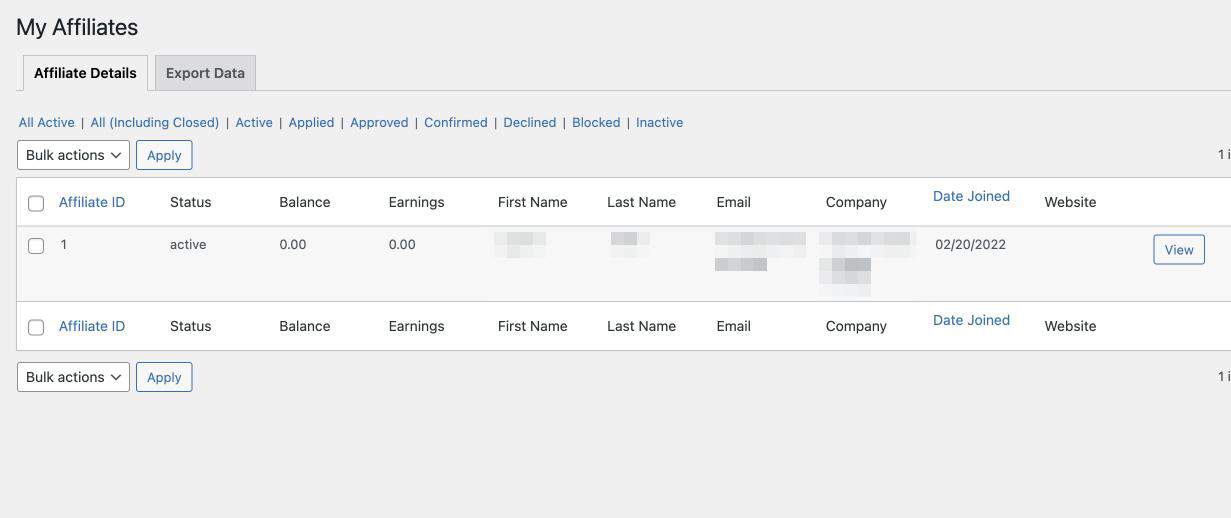Sort by Date Joined column header
This screenshot has width=1231, height=518.
[x=971, y=196]
